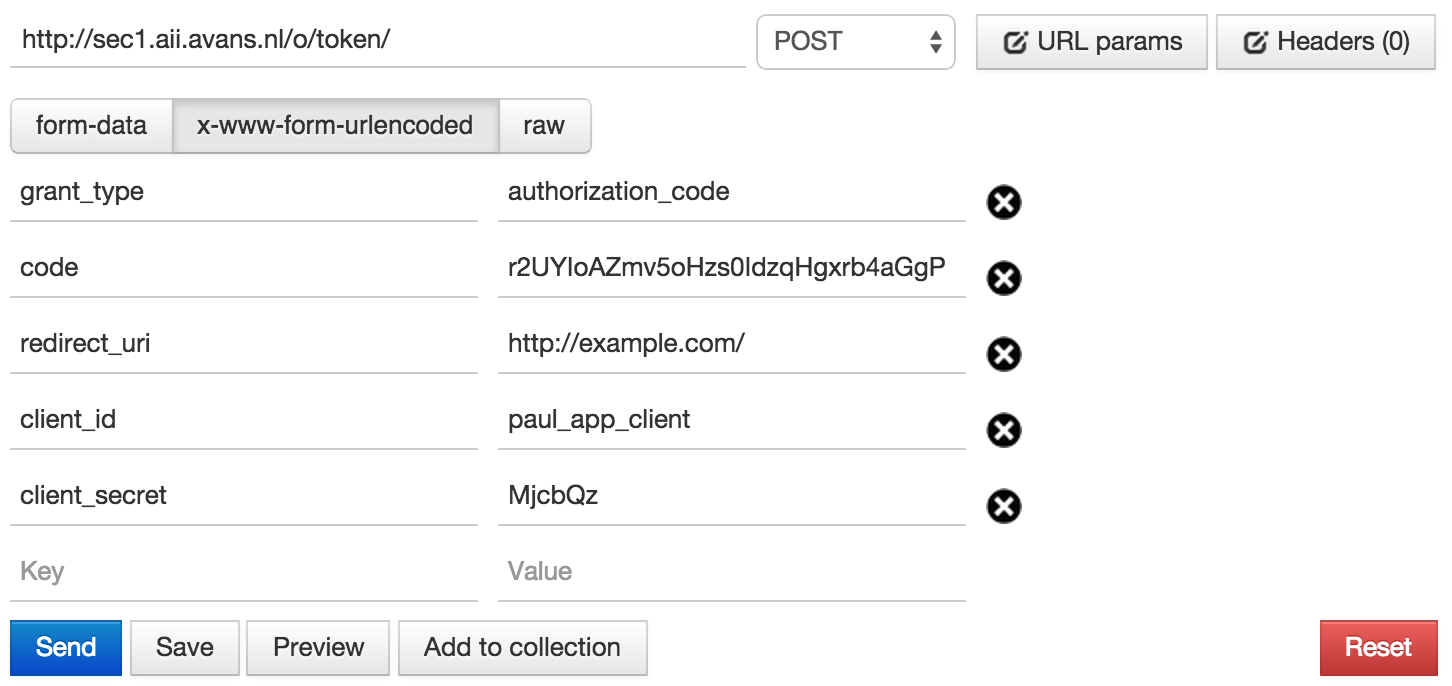
Task: Delete the code parameter row
Action: pos(1004,278)
